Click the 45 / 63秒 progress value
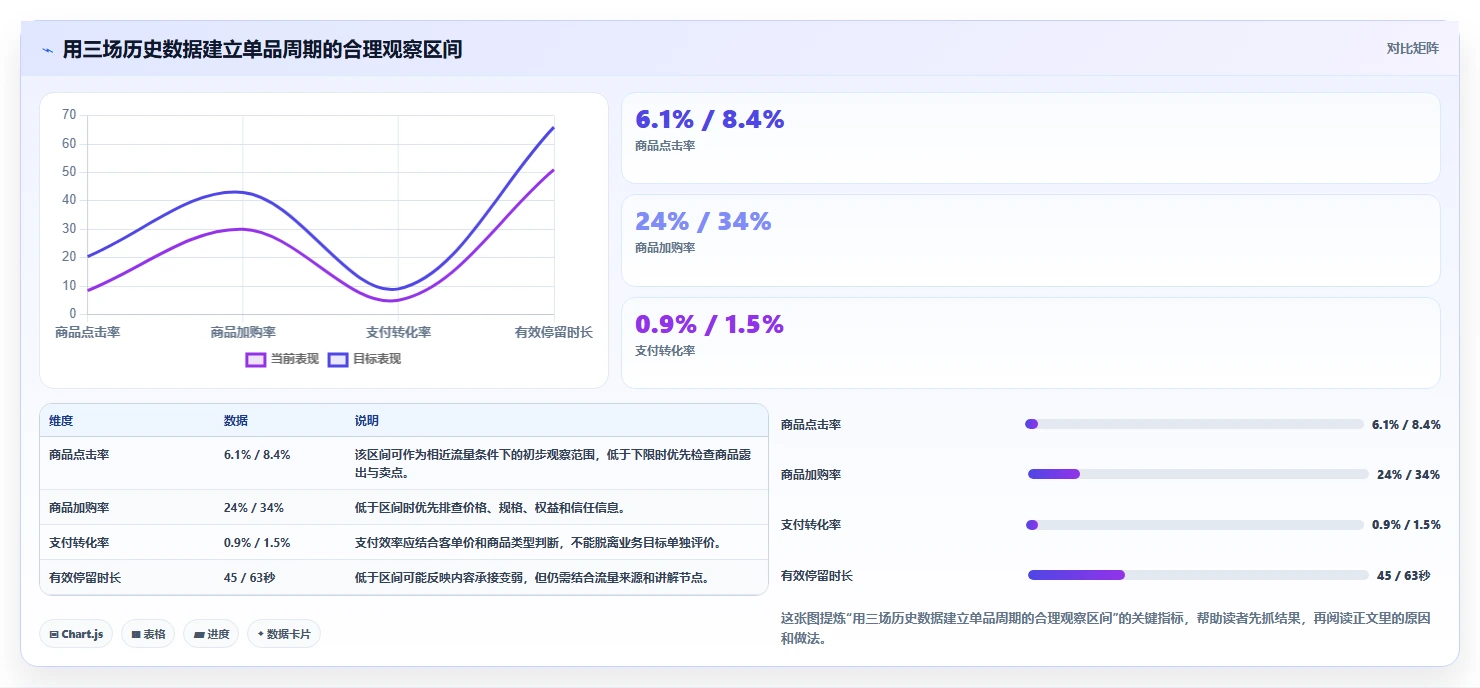 (1404, 576)
